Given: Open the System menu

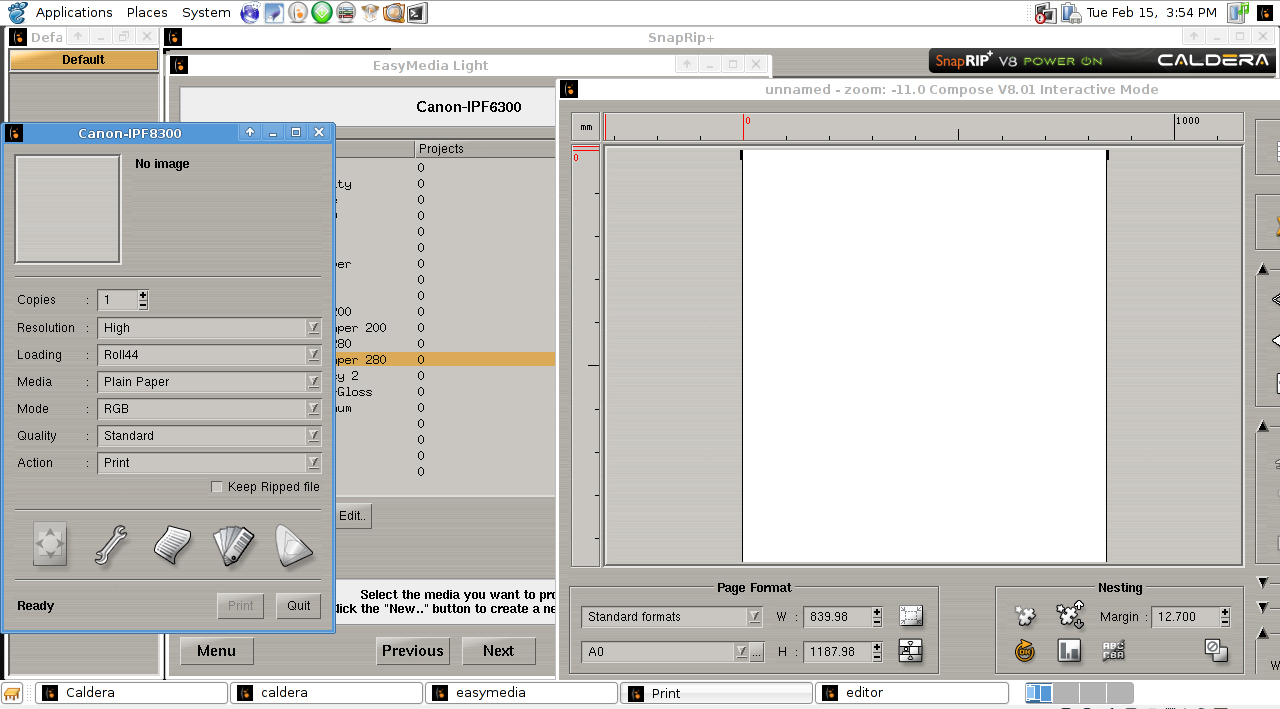Looking at the screenshot, I should tap(206, 12).
